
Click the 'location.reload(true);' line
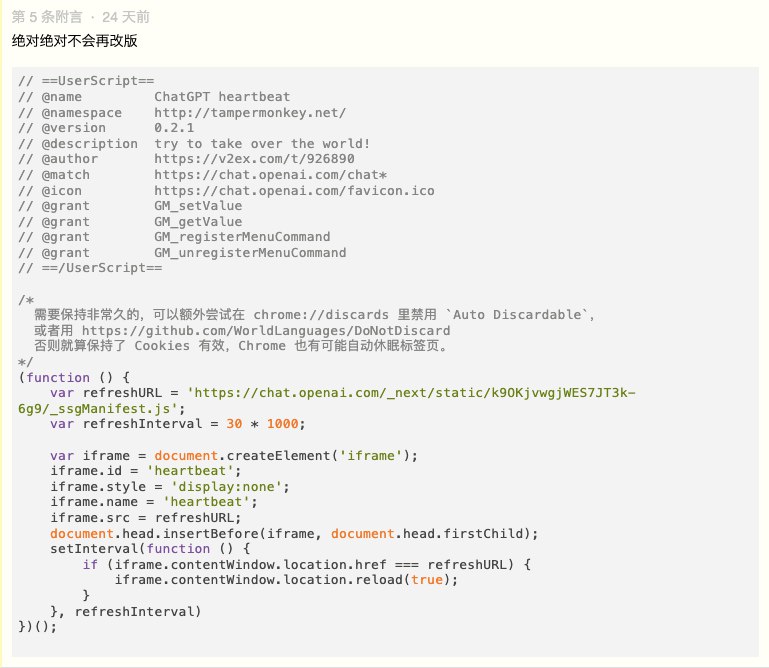(286, 580)
